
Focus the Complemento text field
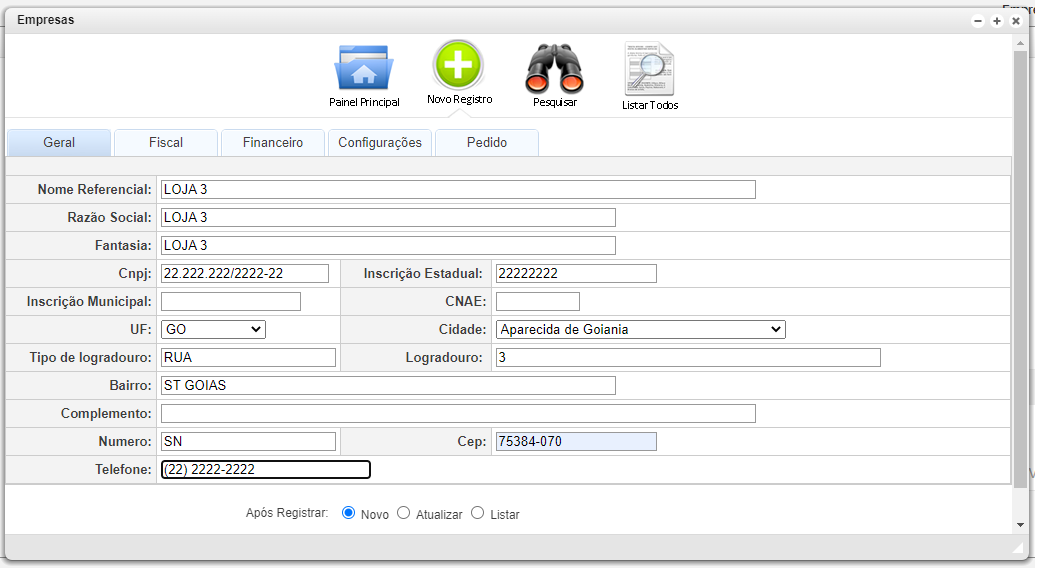[x=458, y=413]
